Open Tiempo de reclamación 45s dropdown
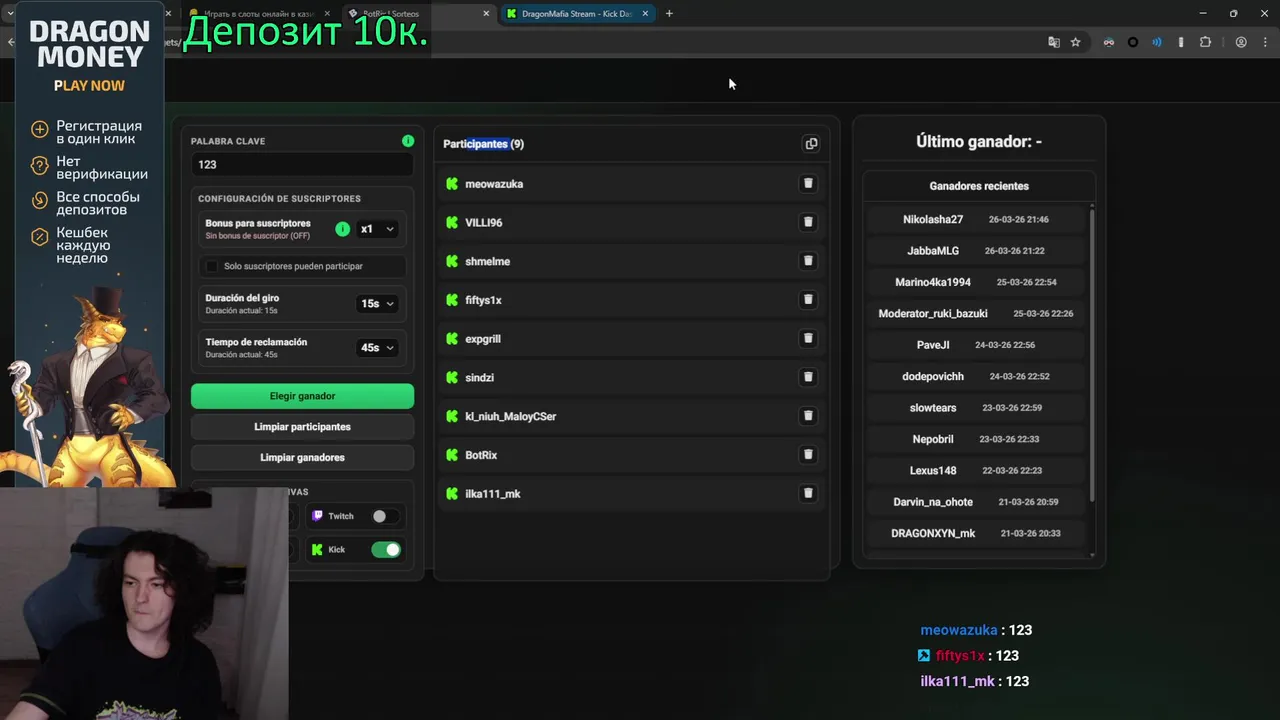The image size is (1280, 720). (x=377, y=347)
